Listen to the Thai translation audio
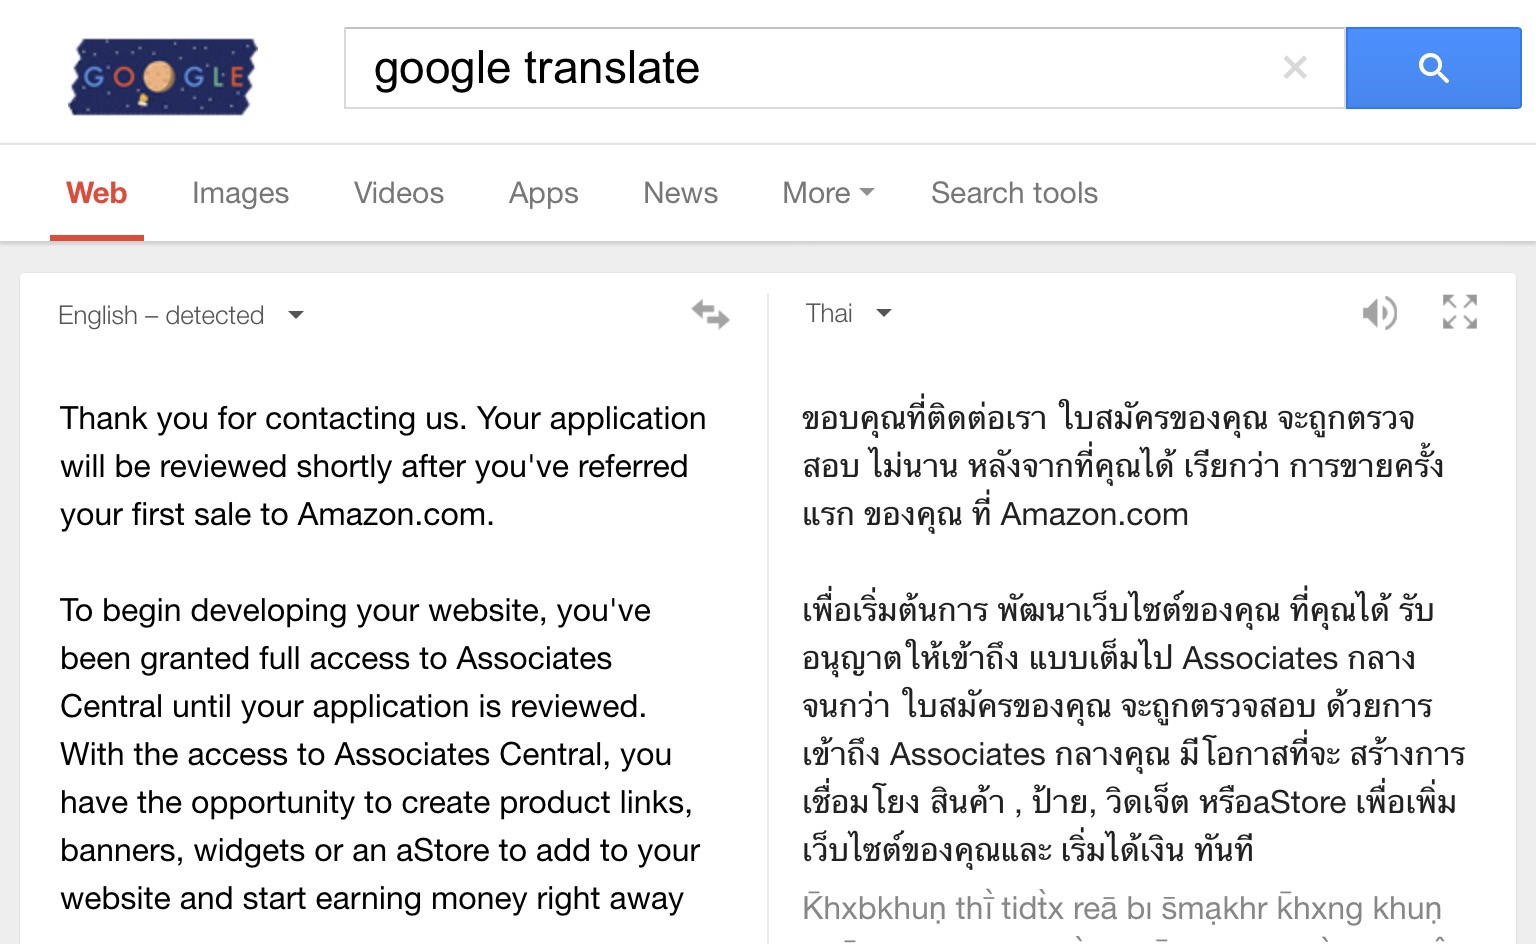 click(x=1379, y=313)
